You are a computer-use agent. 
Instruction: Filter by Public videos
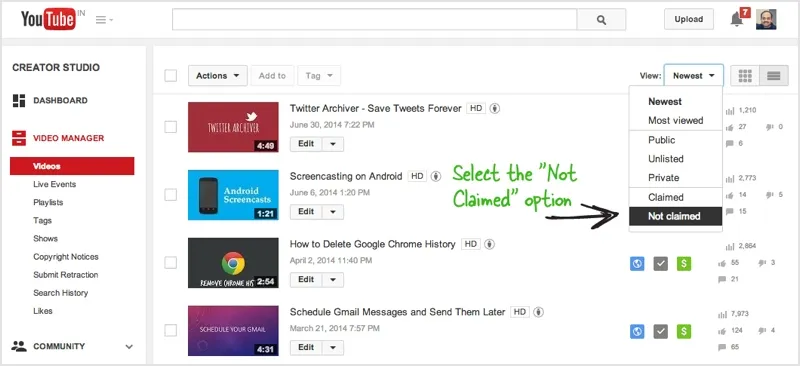click(675, 140)
